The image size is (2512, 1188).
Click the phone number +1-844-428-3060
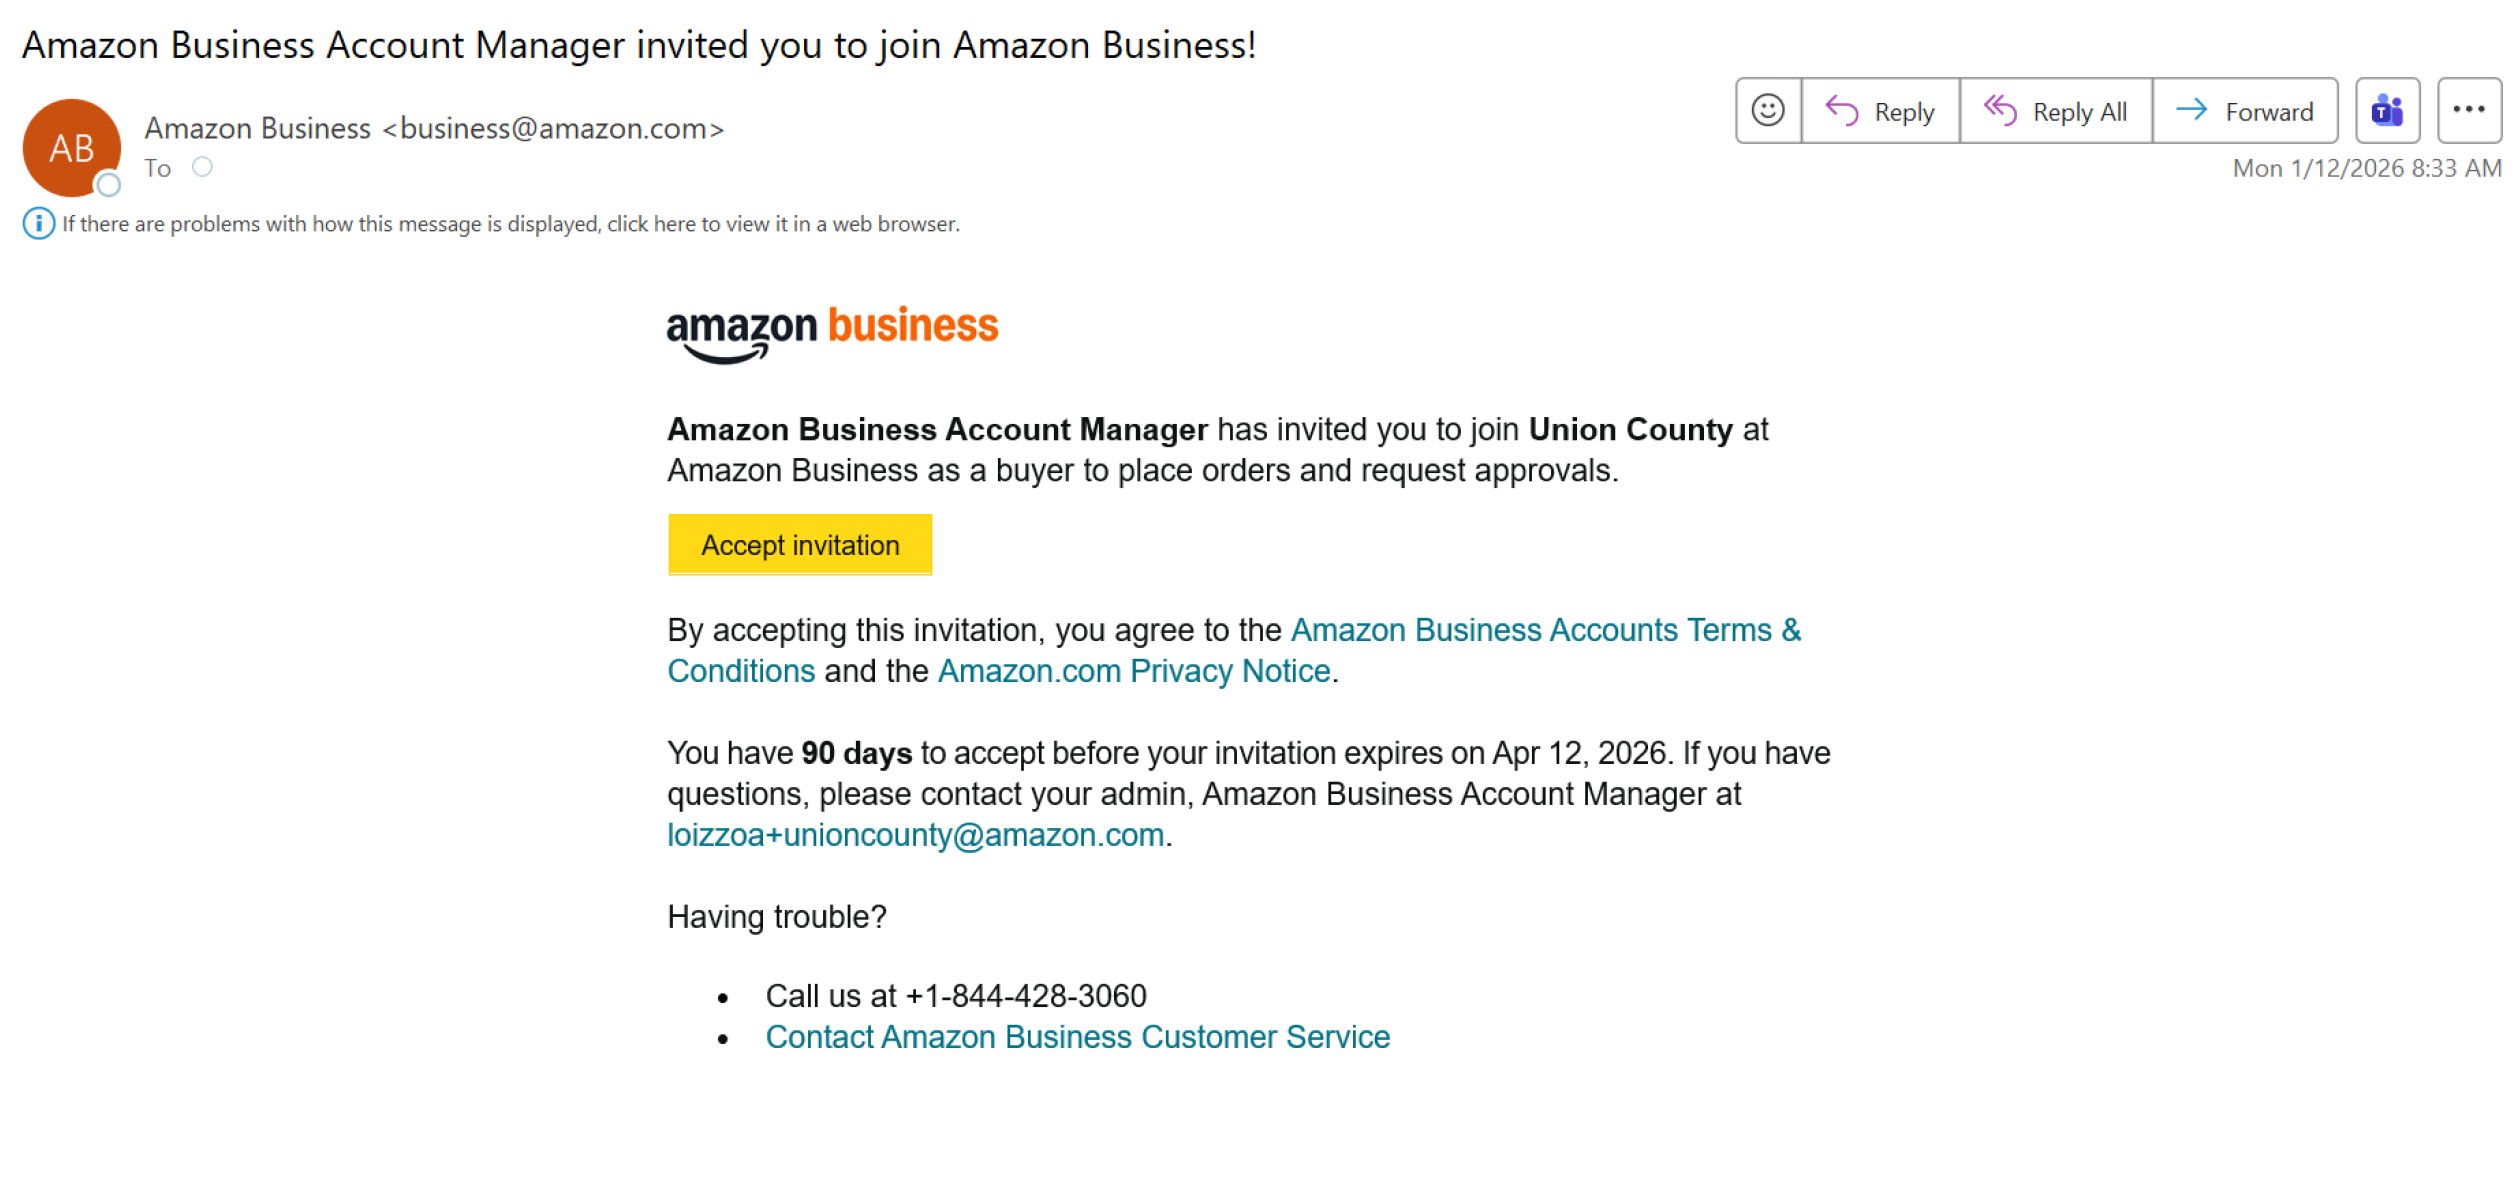(1025, 996)
